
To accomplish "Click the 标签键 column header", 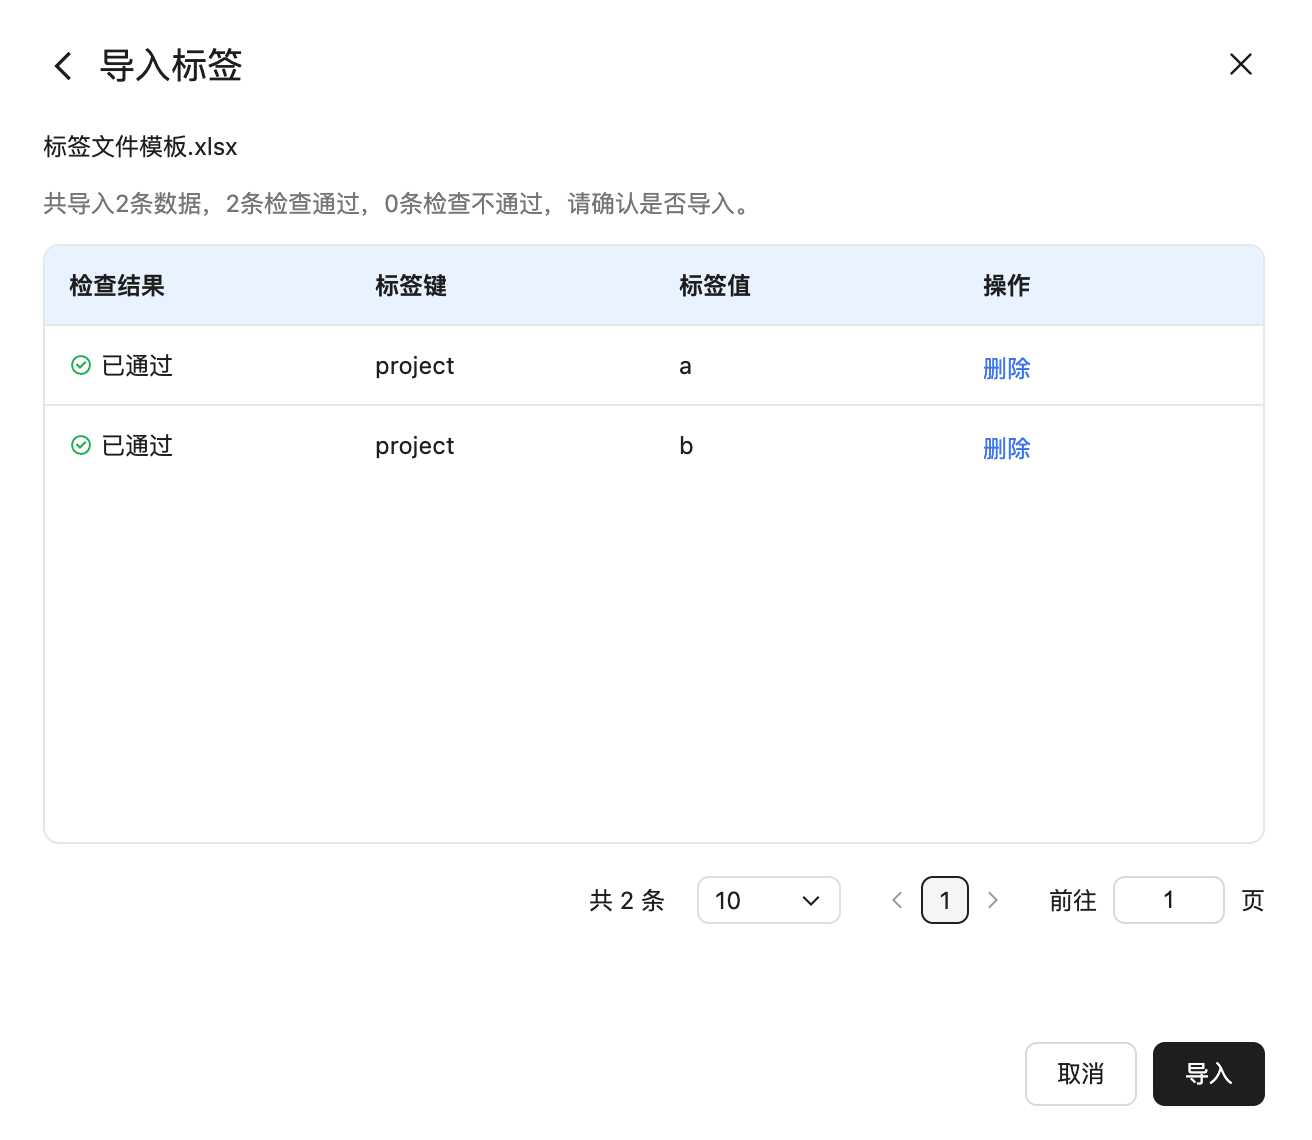I will [x=411, y=286].
